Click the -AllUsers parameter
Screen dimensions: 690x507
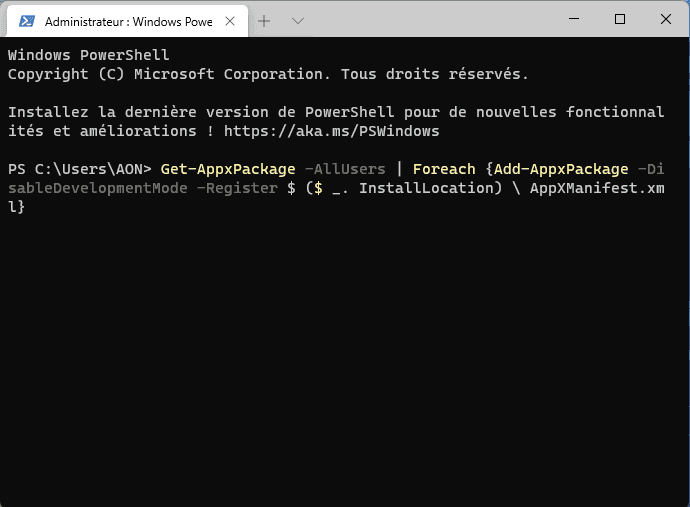click(x=344, y=169)
